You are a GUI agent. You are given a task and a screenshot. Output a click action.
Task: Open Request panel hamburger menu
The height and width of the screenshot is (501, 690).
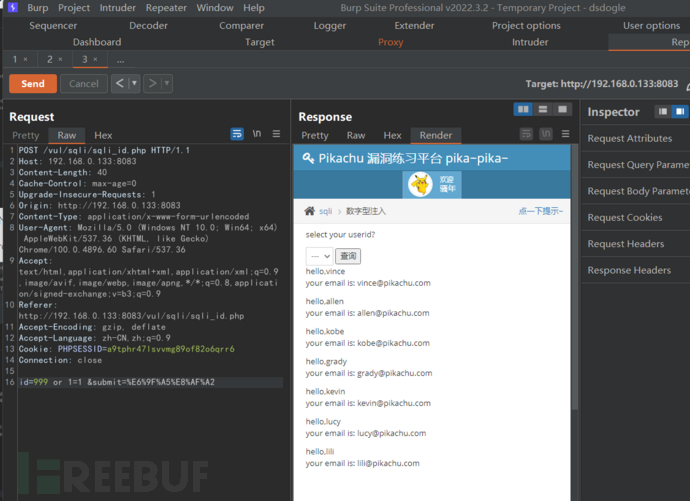click(x=276, y=134)
